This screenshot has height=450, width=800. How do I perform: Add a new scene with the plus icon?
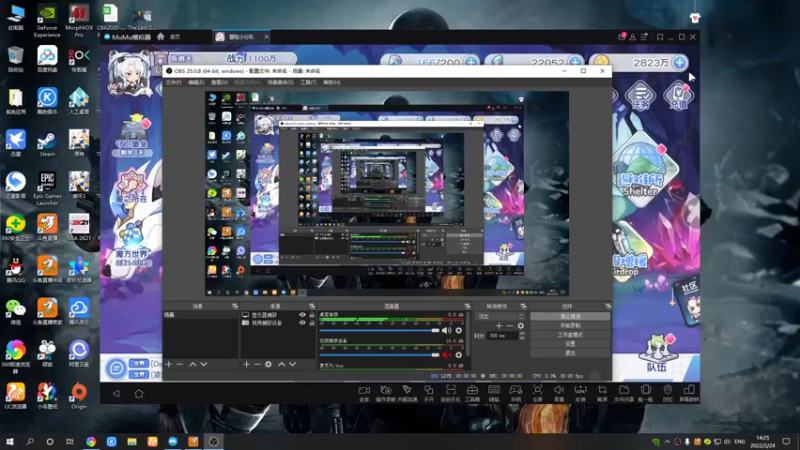click(x=169, y=364)
